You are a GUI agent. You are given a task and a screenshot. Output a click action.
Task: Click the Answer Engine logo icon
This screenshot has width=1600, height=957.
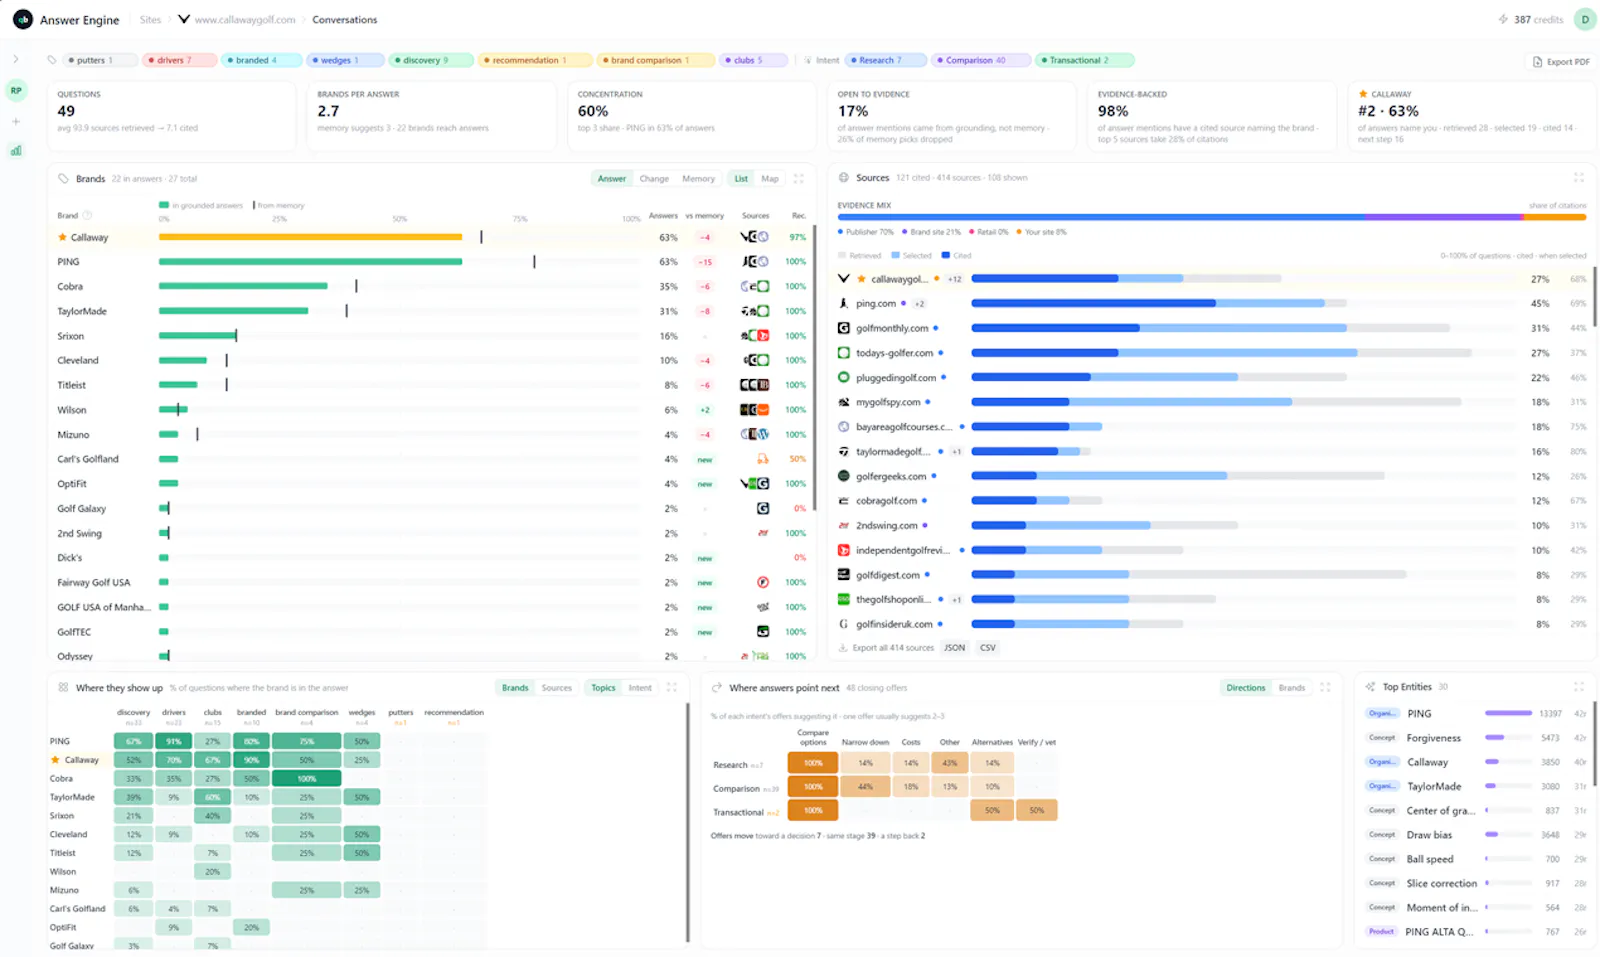[x=22, y=19]
